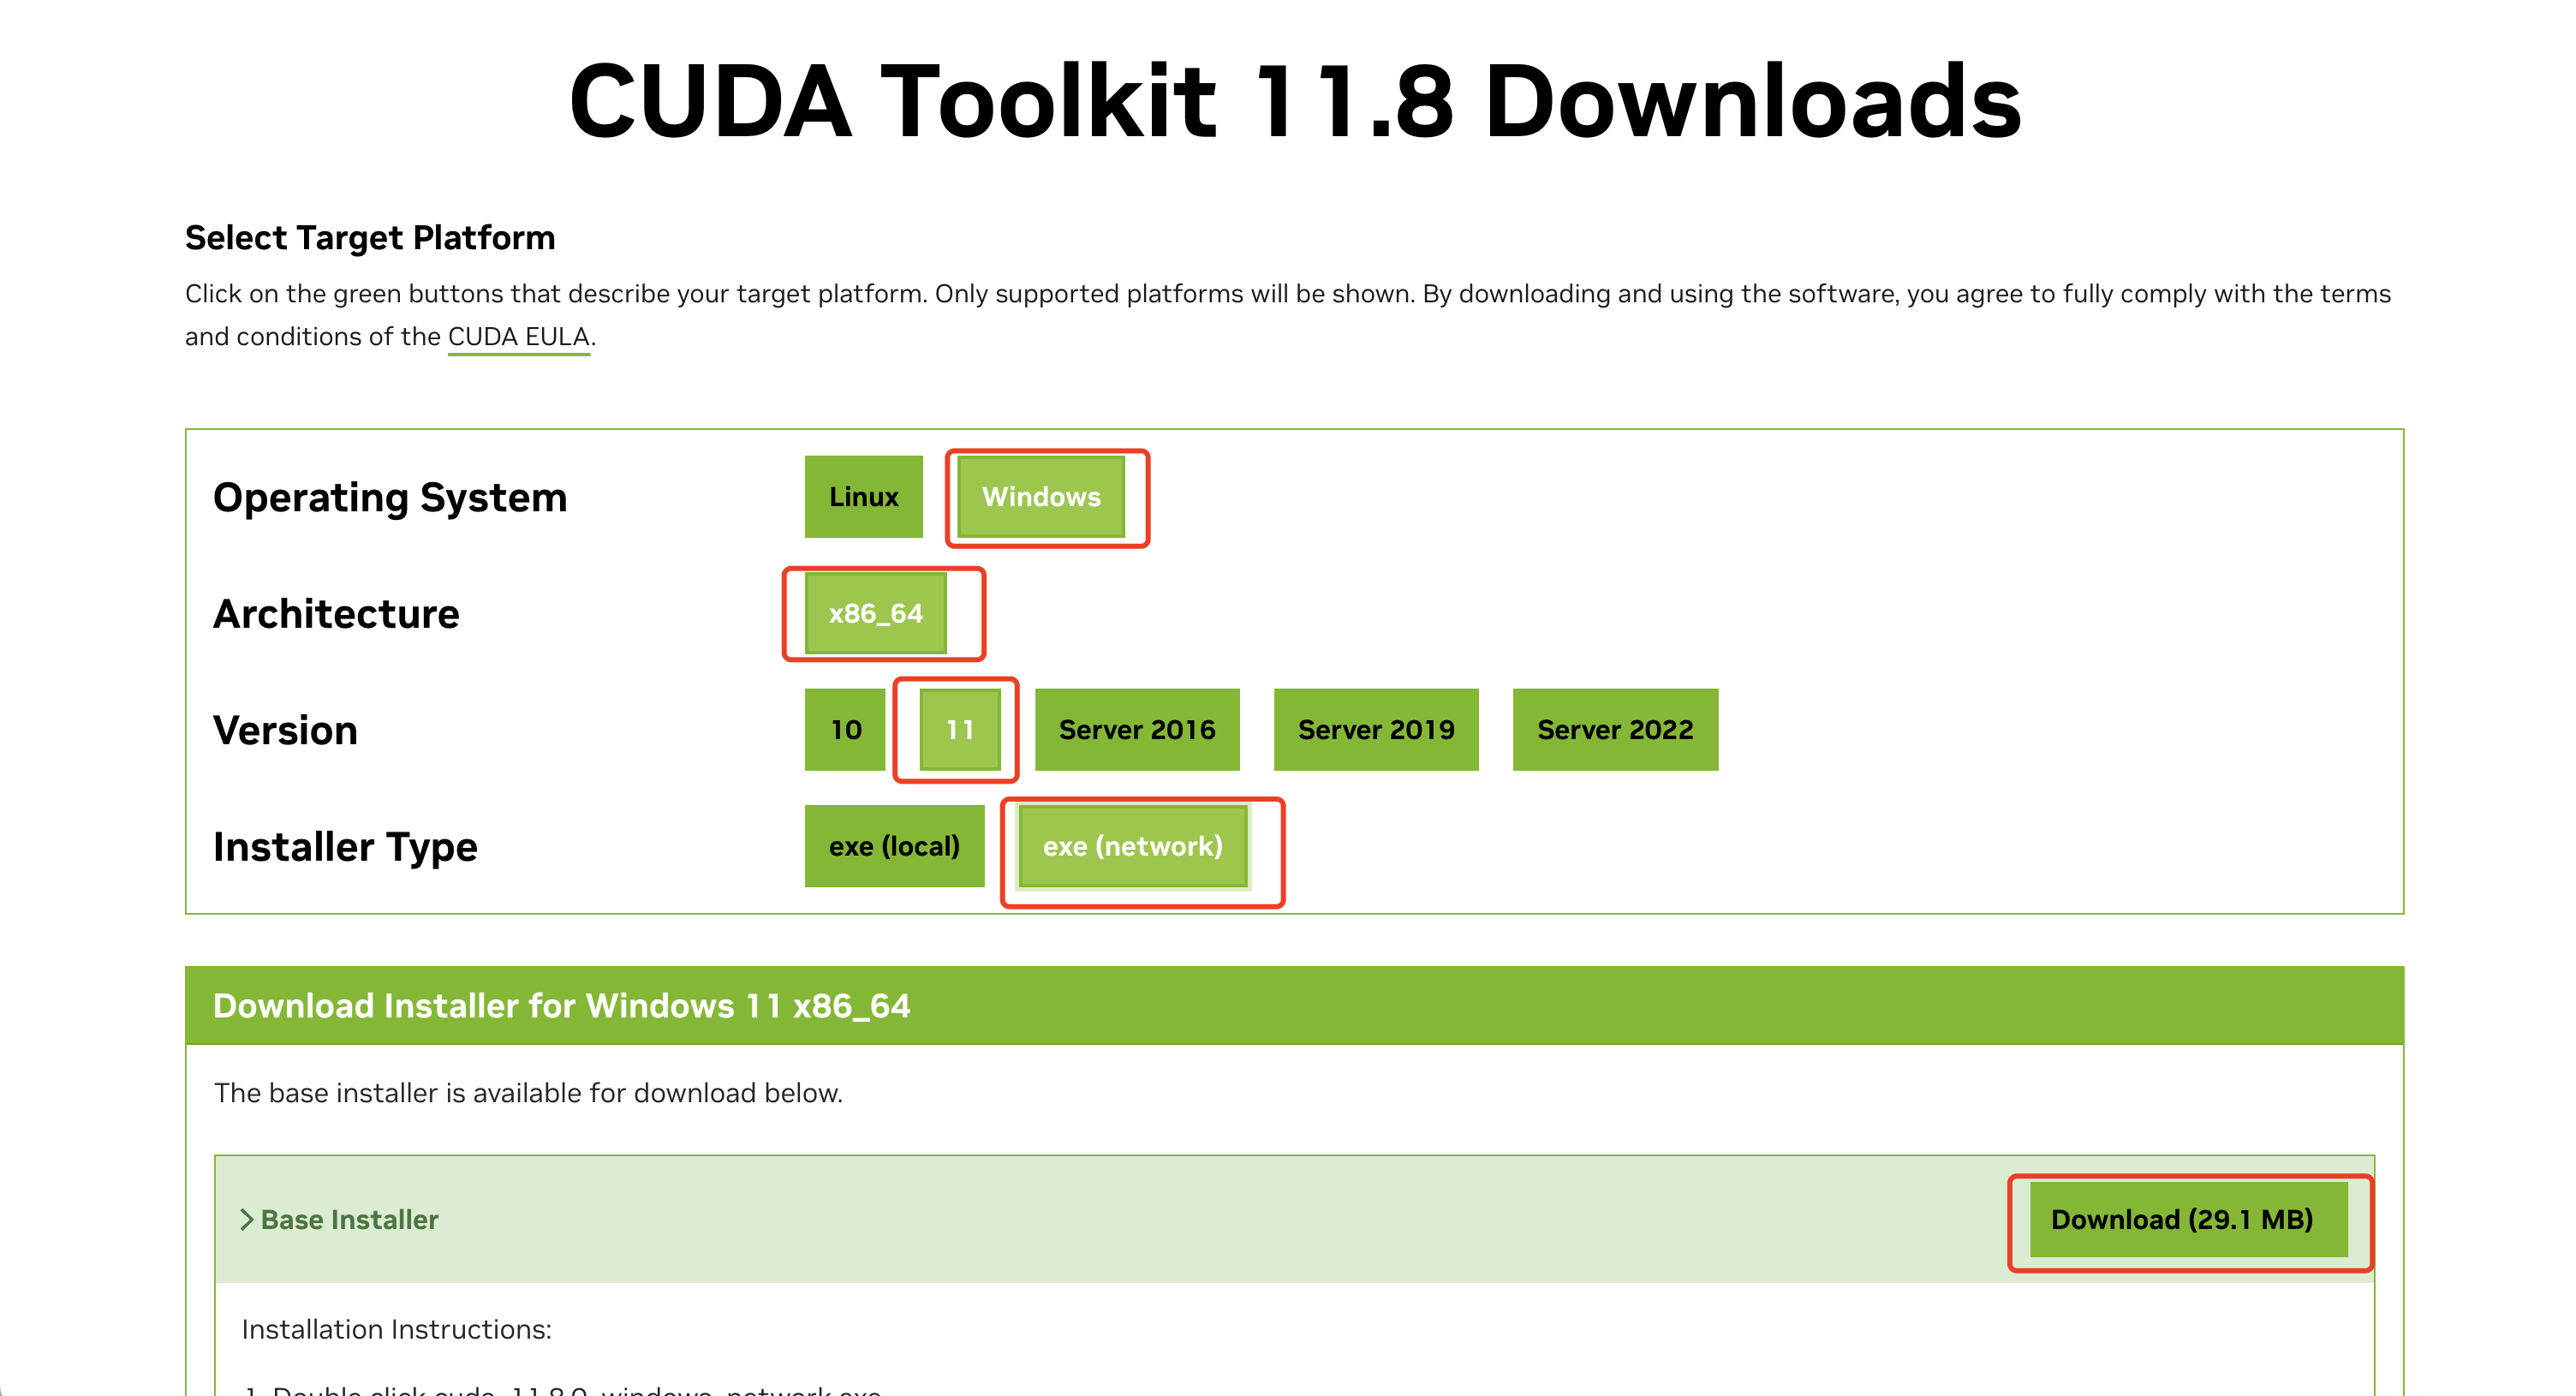Select Server 2022 version button
2576x1396 pixels.
[x=1612, y=729]
